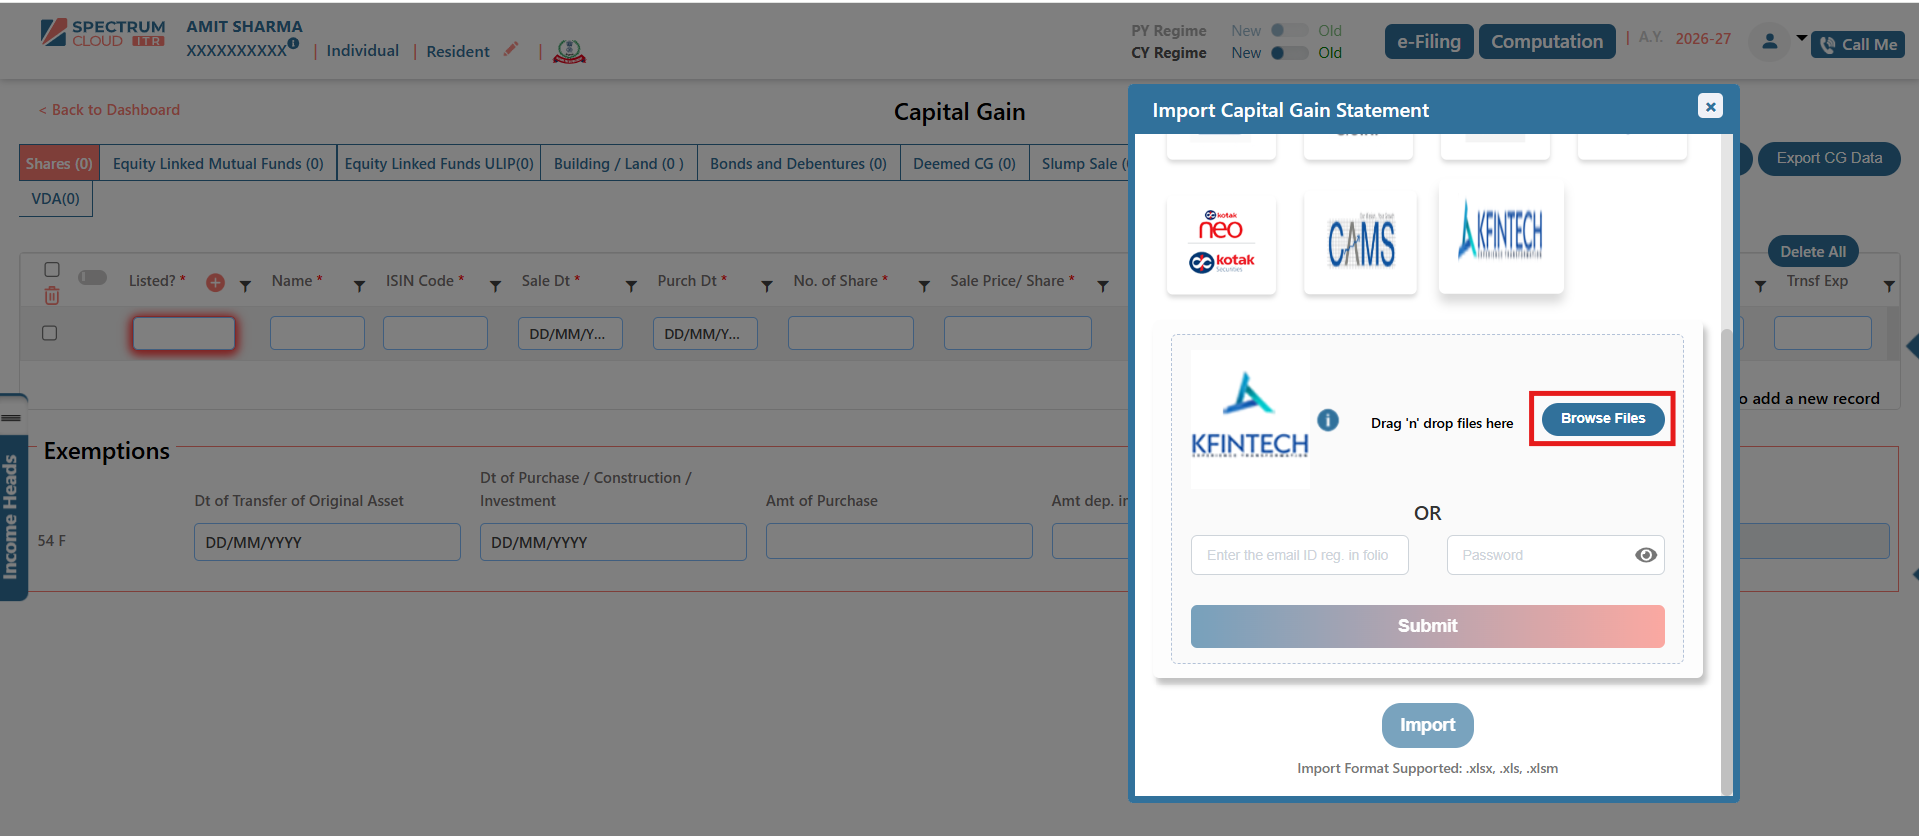Open the Sale Dt column filter
Screen dimensions: 1919x836
631,286
